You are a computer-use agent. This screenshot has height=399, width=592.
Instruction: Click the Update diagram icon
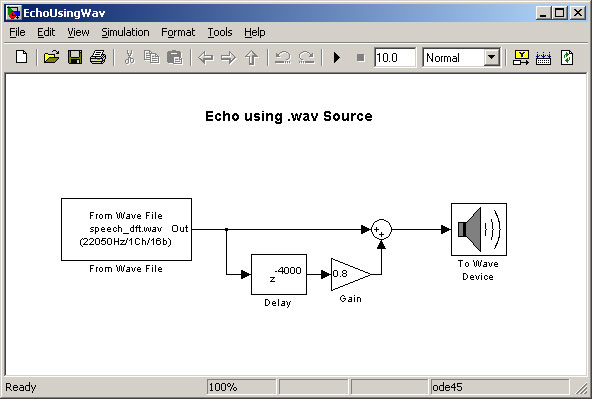(x=567, y=57)
